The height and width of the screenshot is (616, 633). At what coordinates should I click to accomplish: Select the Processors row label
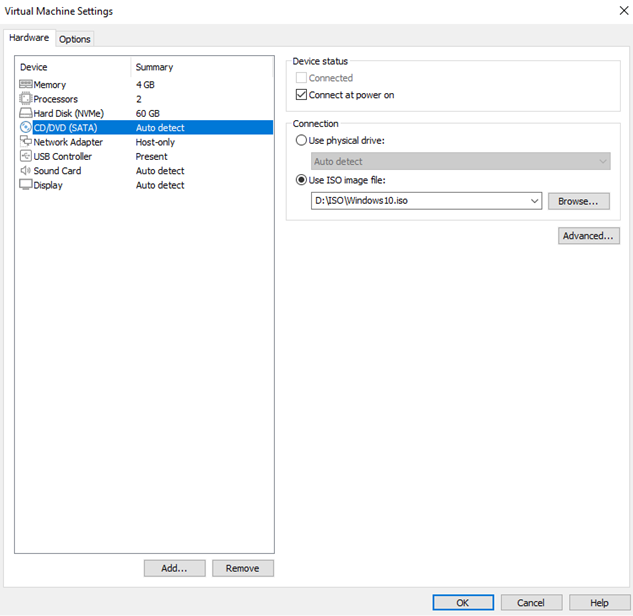tap(56, 99)
